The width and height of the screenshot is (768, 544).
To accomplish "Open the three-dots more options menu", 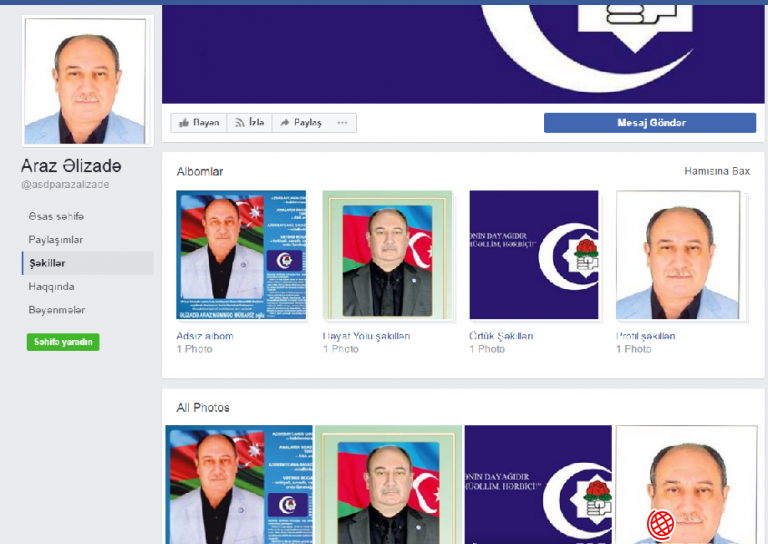I will coord(342,123).
